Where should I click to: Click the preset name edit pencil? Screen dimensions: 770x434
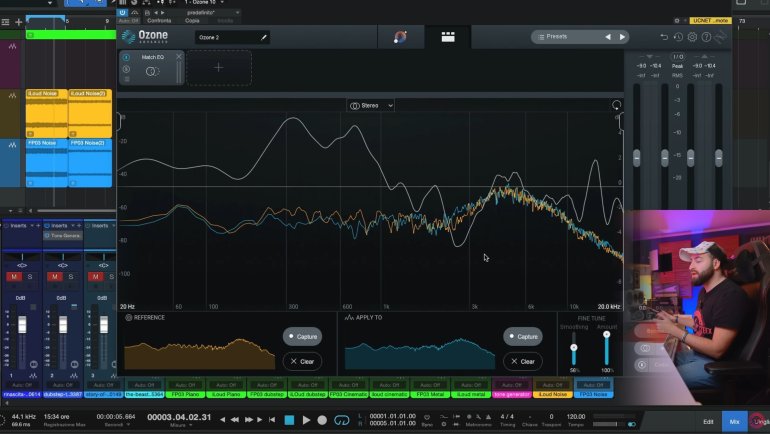[x=264, y=37]
